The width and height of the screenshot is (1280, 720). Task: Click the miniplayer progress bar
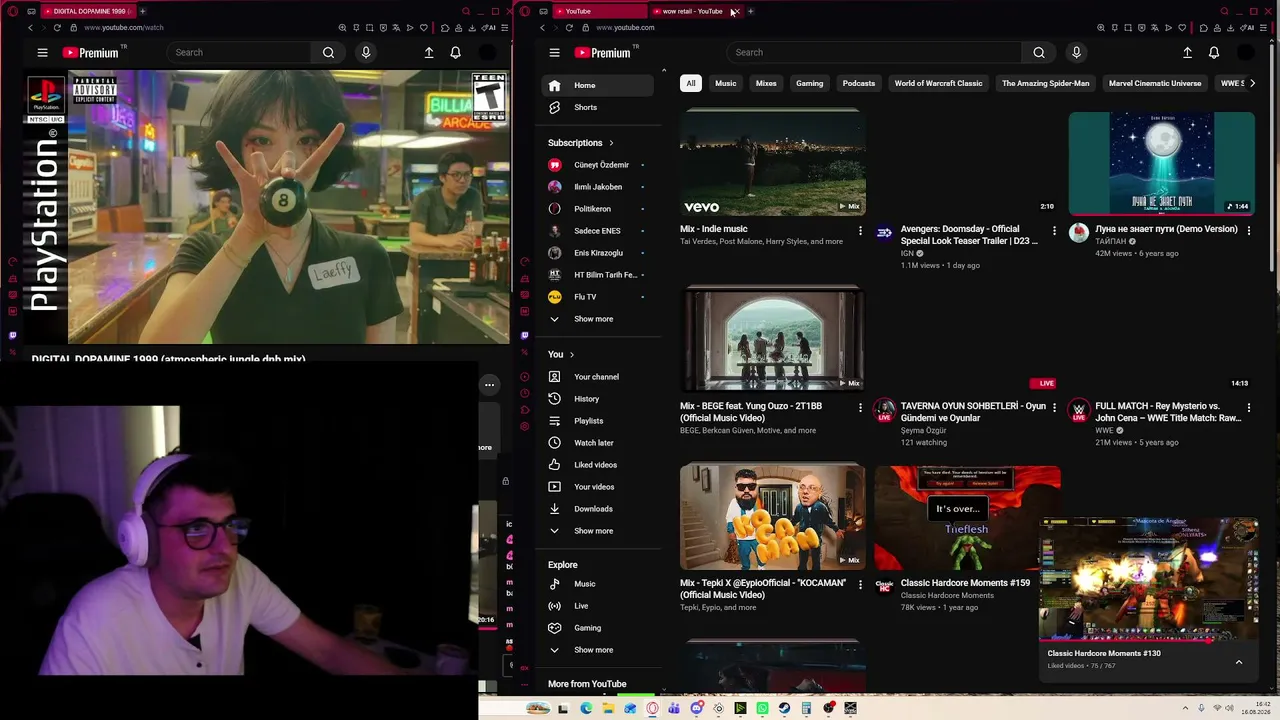tap(1149, 641)
